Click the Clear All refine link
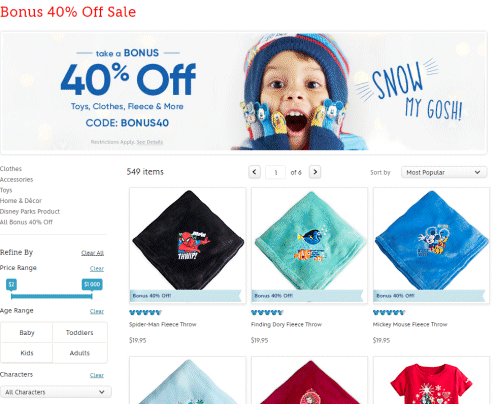Viewport: 500px width, 404px height. tap(92, 253)
